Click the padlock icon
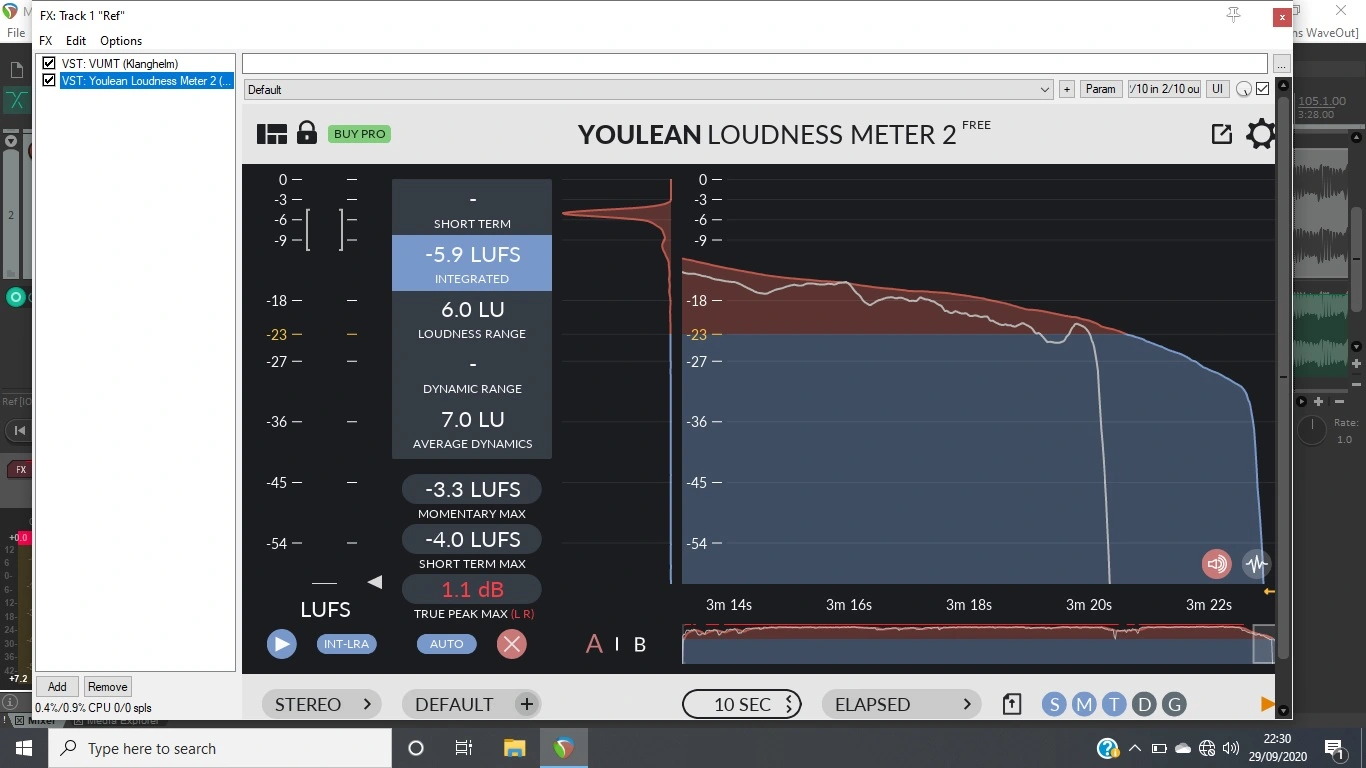 307,133
